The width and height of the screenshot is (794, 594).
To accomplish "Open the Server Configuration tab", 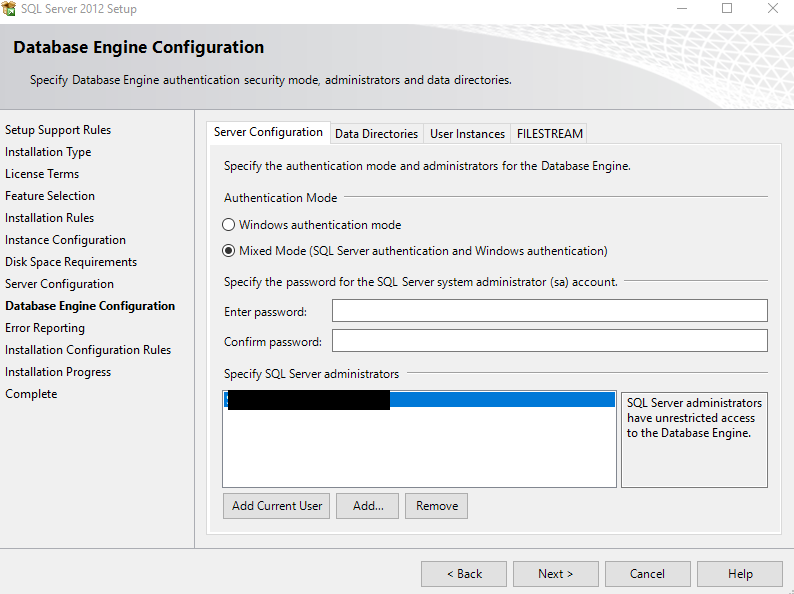I will pyautogui.click(x=268, y=132).
